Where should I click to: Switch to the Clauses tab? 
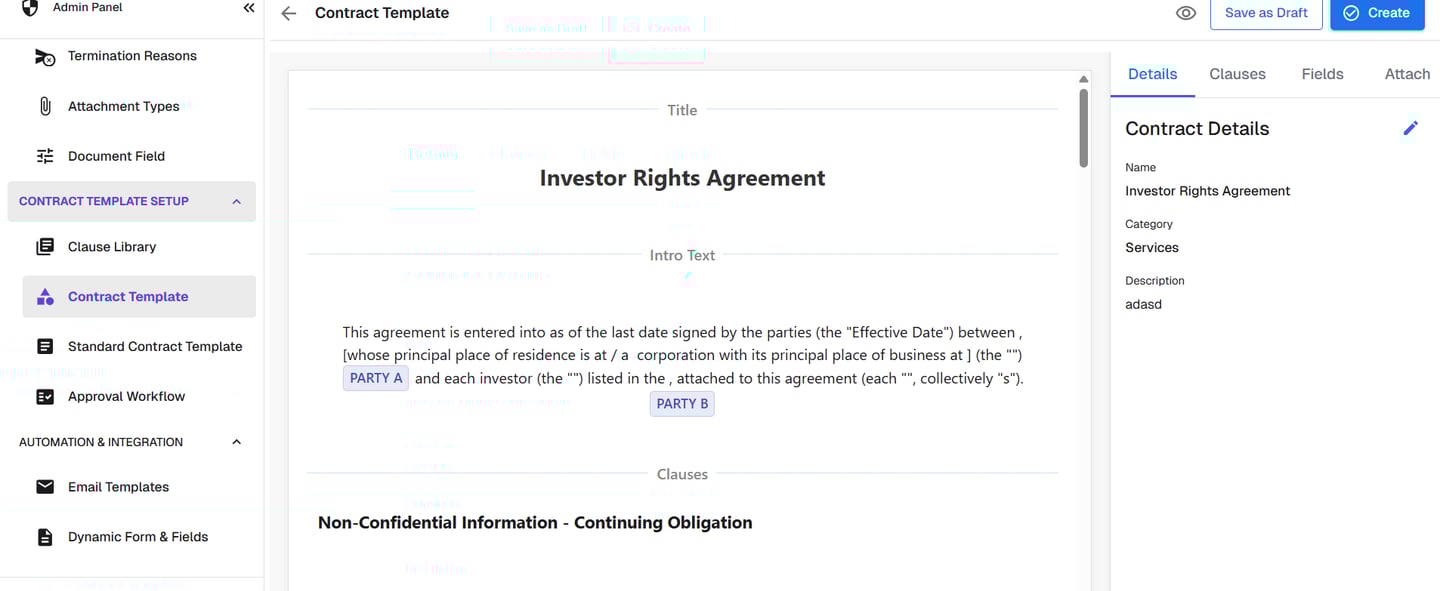(x=1237, y=74)
